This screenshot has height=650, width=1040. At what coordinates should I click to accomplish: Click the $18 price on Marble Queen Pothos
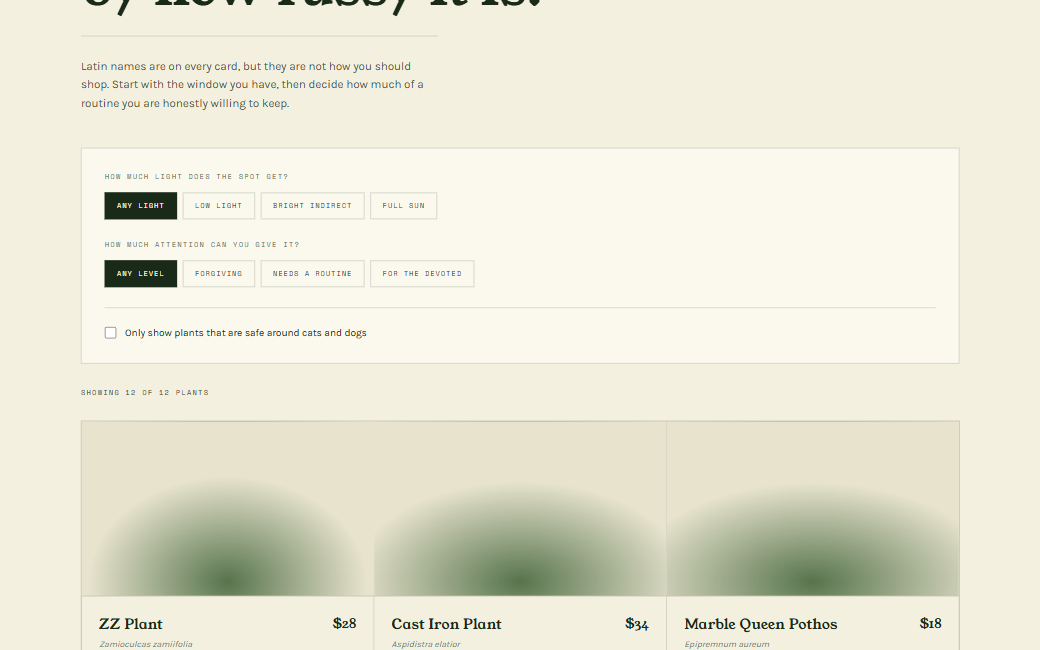pyautogui.click(x=931, y=623)
